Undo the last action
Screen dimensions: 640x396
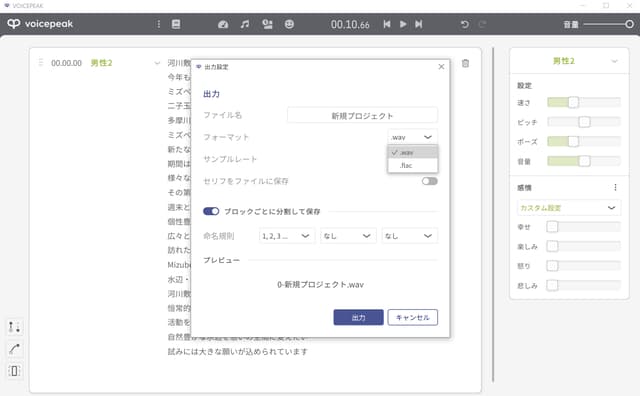coord(464,24)
